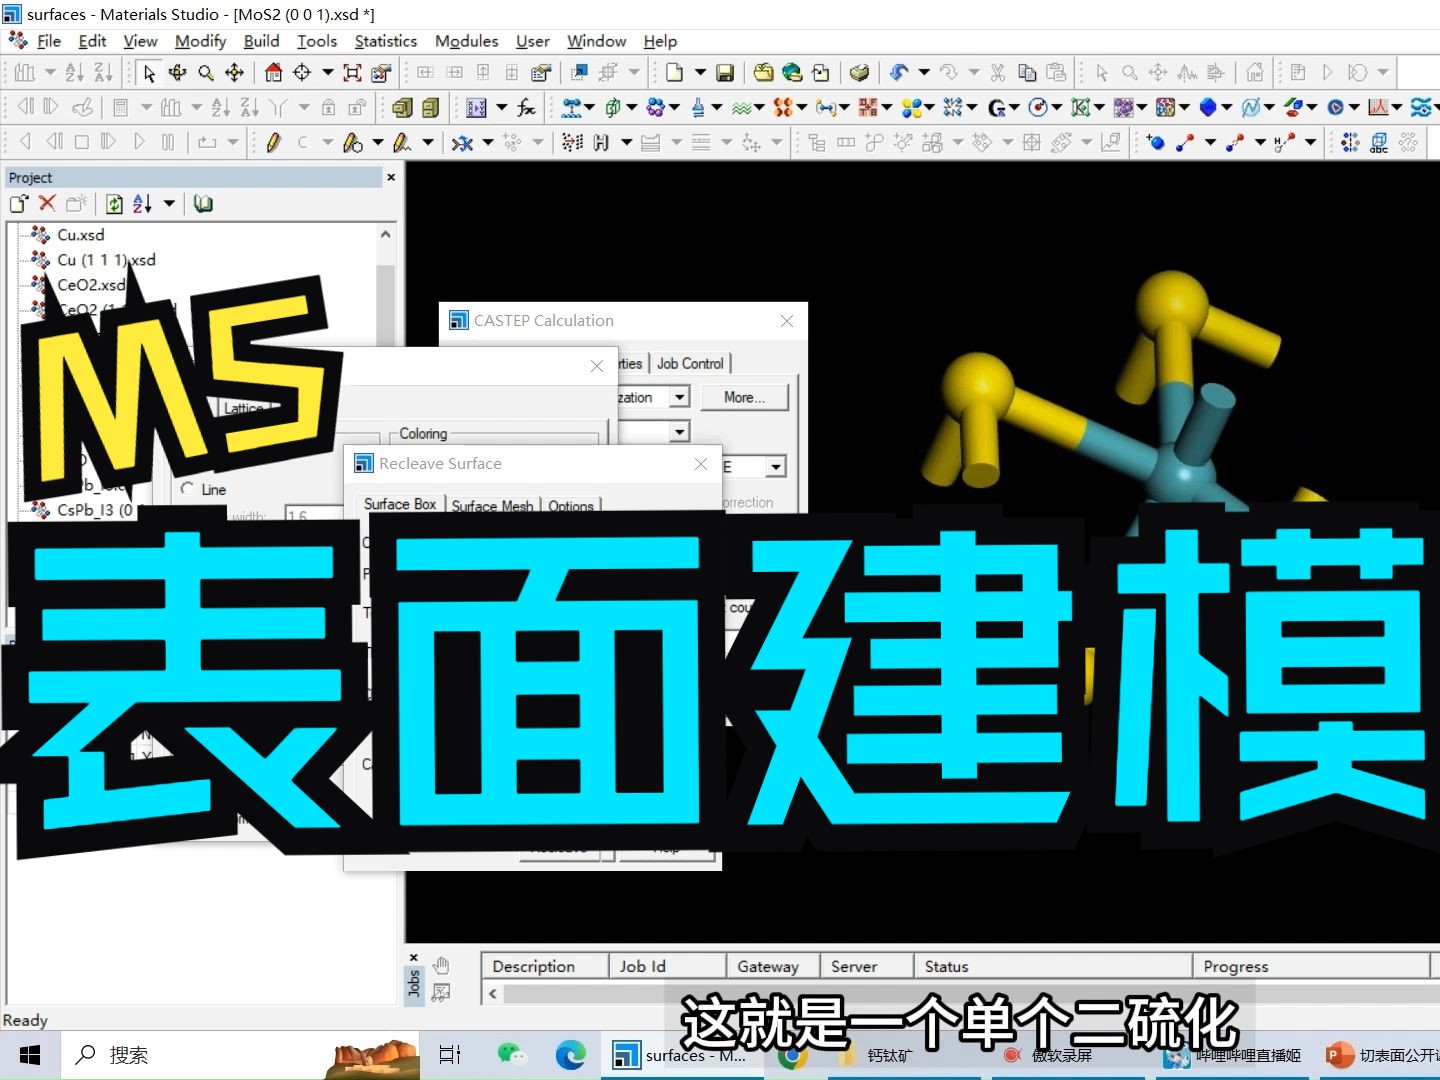1440x1080 pixels.
Task: Click the Paste toolbar icon
Action: pyautogui.click(x=1055, y=72)
